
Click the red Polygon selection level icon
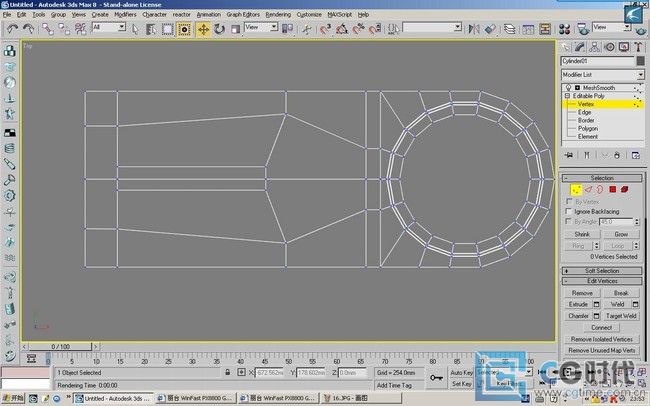pyautogui.click(x=613, y=190)
